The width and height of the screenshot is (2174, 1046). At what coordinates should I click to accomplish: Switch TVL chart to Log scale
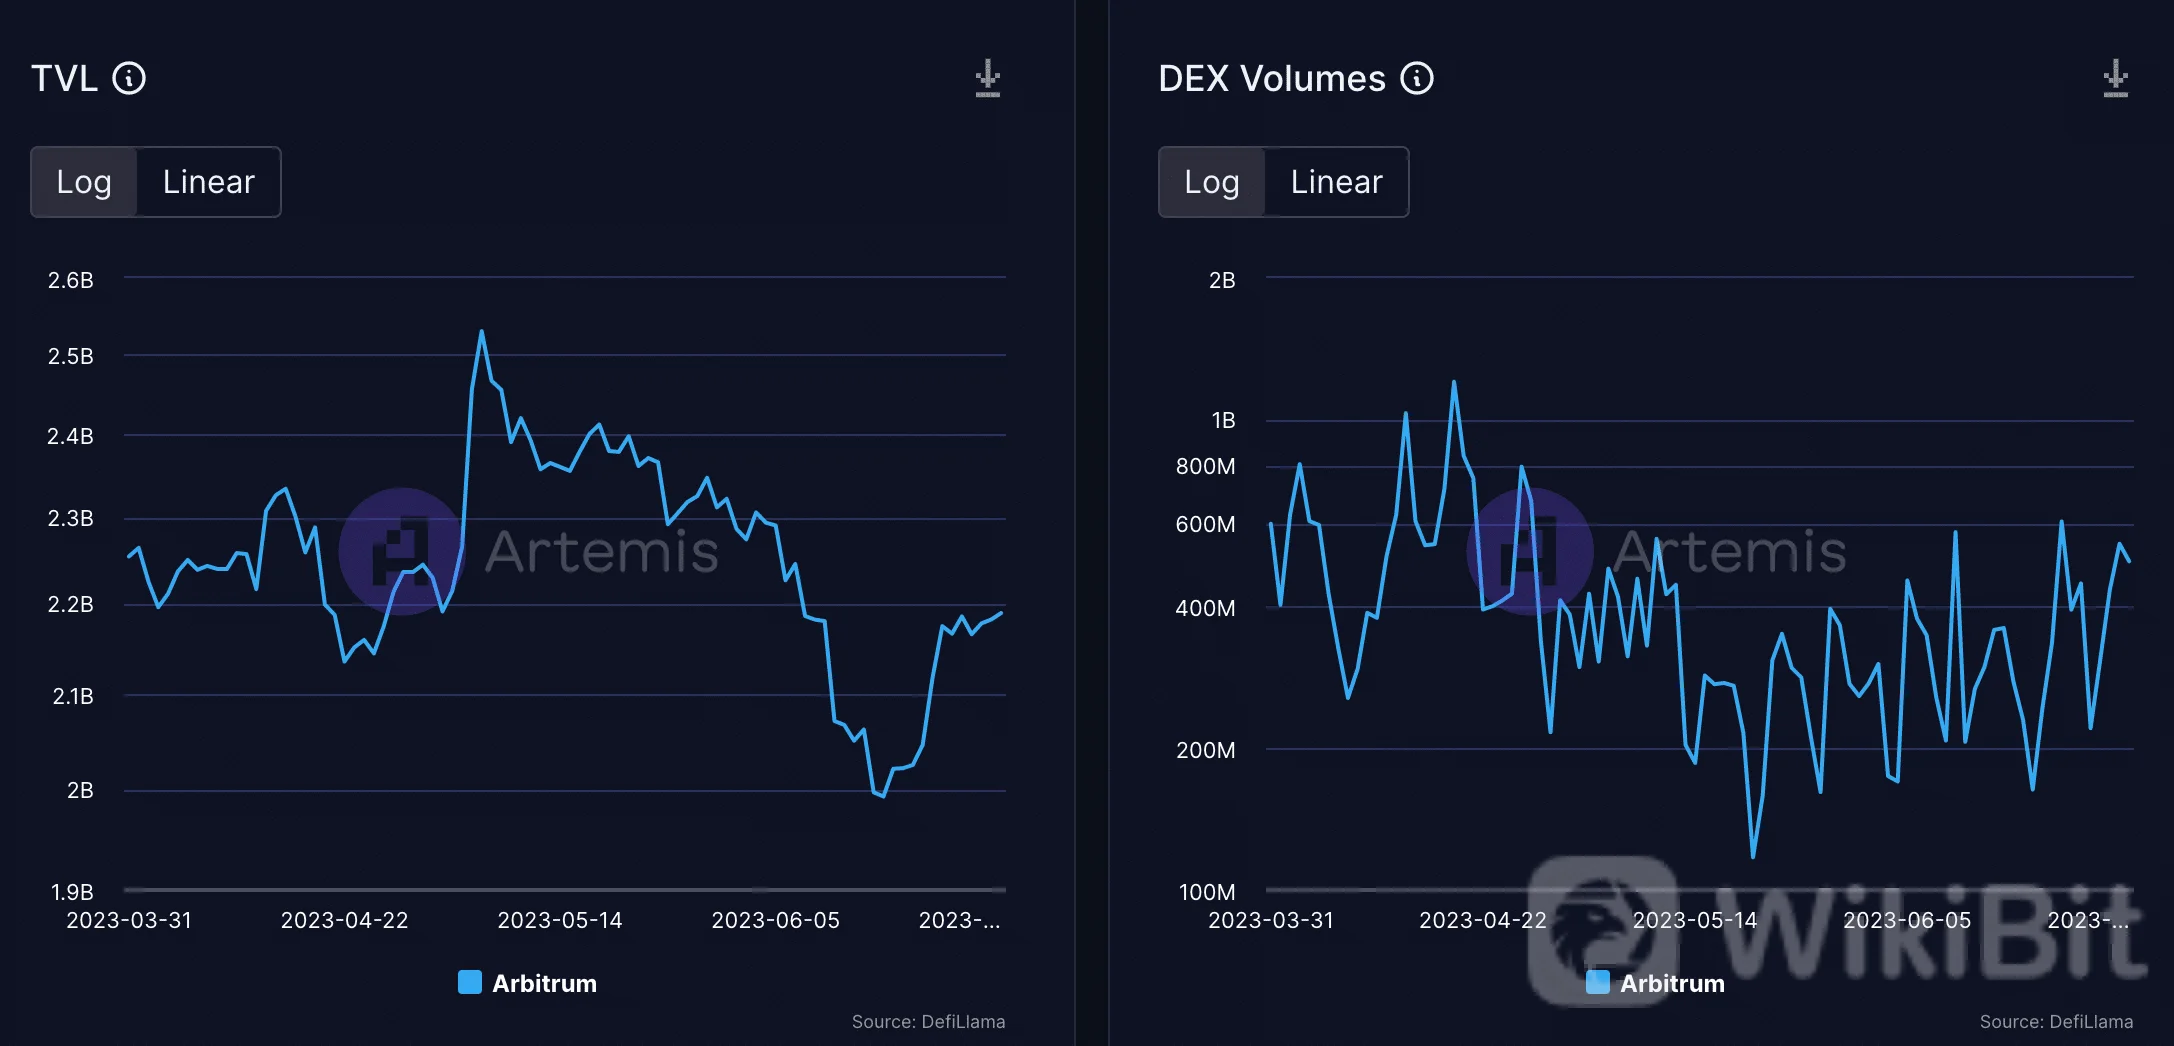[x=84, y=182]
